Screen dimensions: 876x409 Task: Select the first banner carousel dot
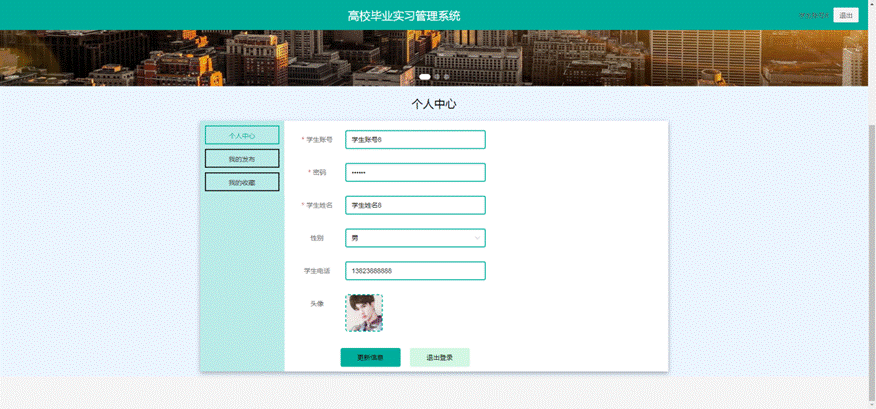(425, 77)
